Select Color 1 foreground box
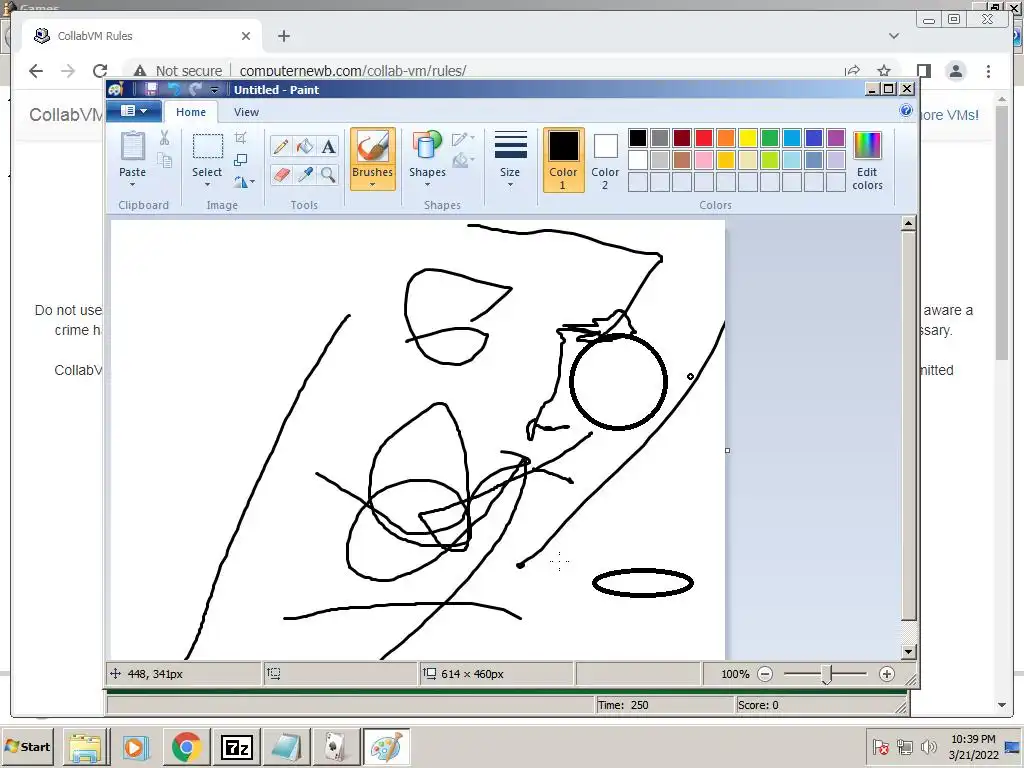The image size is (1024, 768). tap(564, 159)
